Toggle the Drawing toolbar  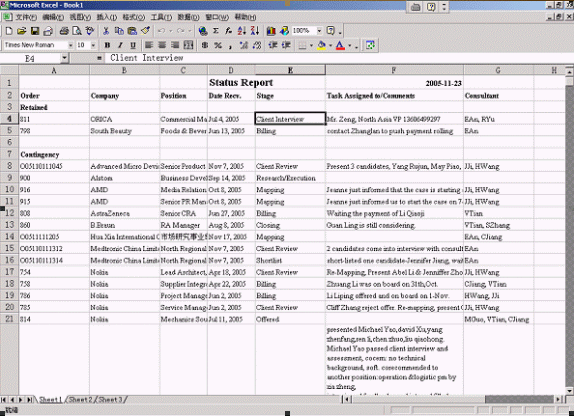[x=284, y=31]
